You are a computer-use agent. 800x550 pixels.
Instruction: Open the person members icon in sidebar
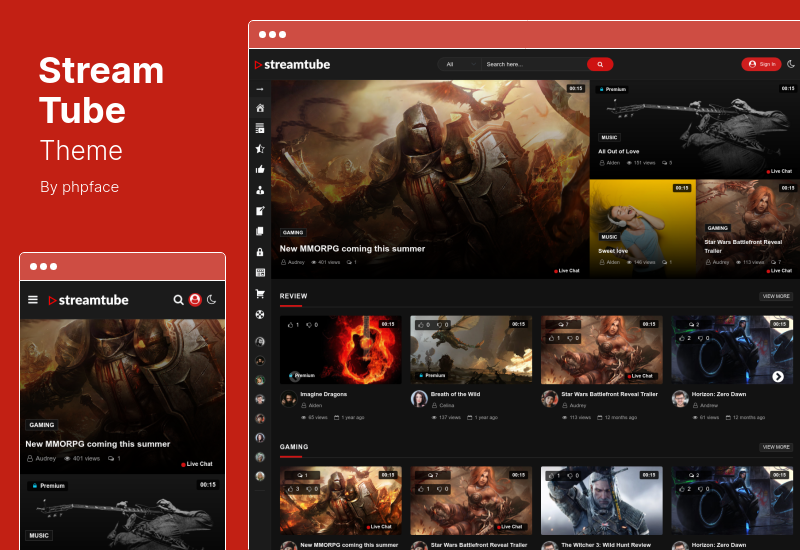(260, 190)
